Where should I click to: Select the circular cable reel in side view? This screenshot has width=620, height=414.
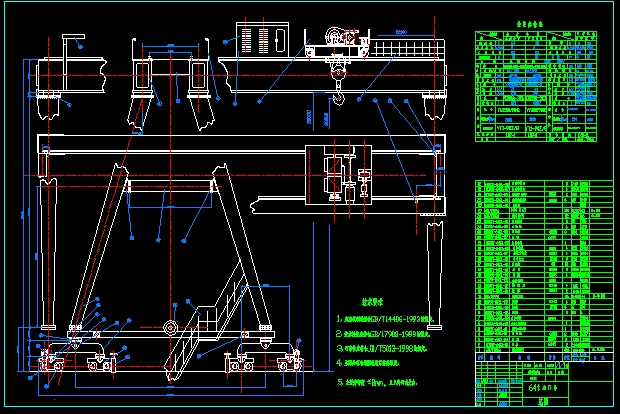[171, 329]
